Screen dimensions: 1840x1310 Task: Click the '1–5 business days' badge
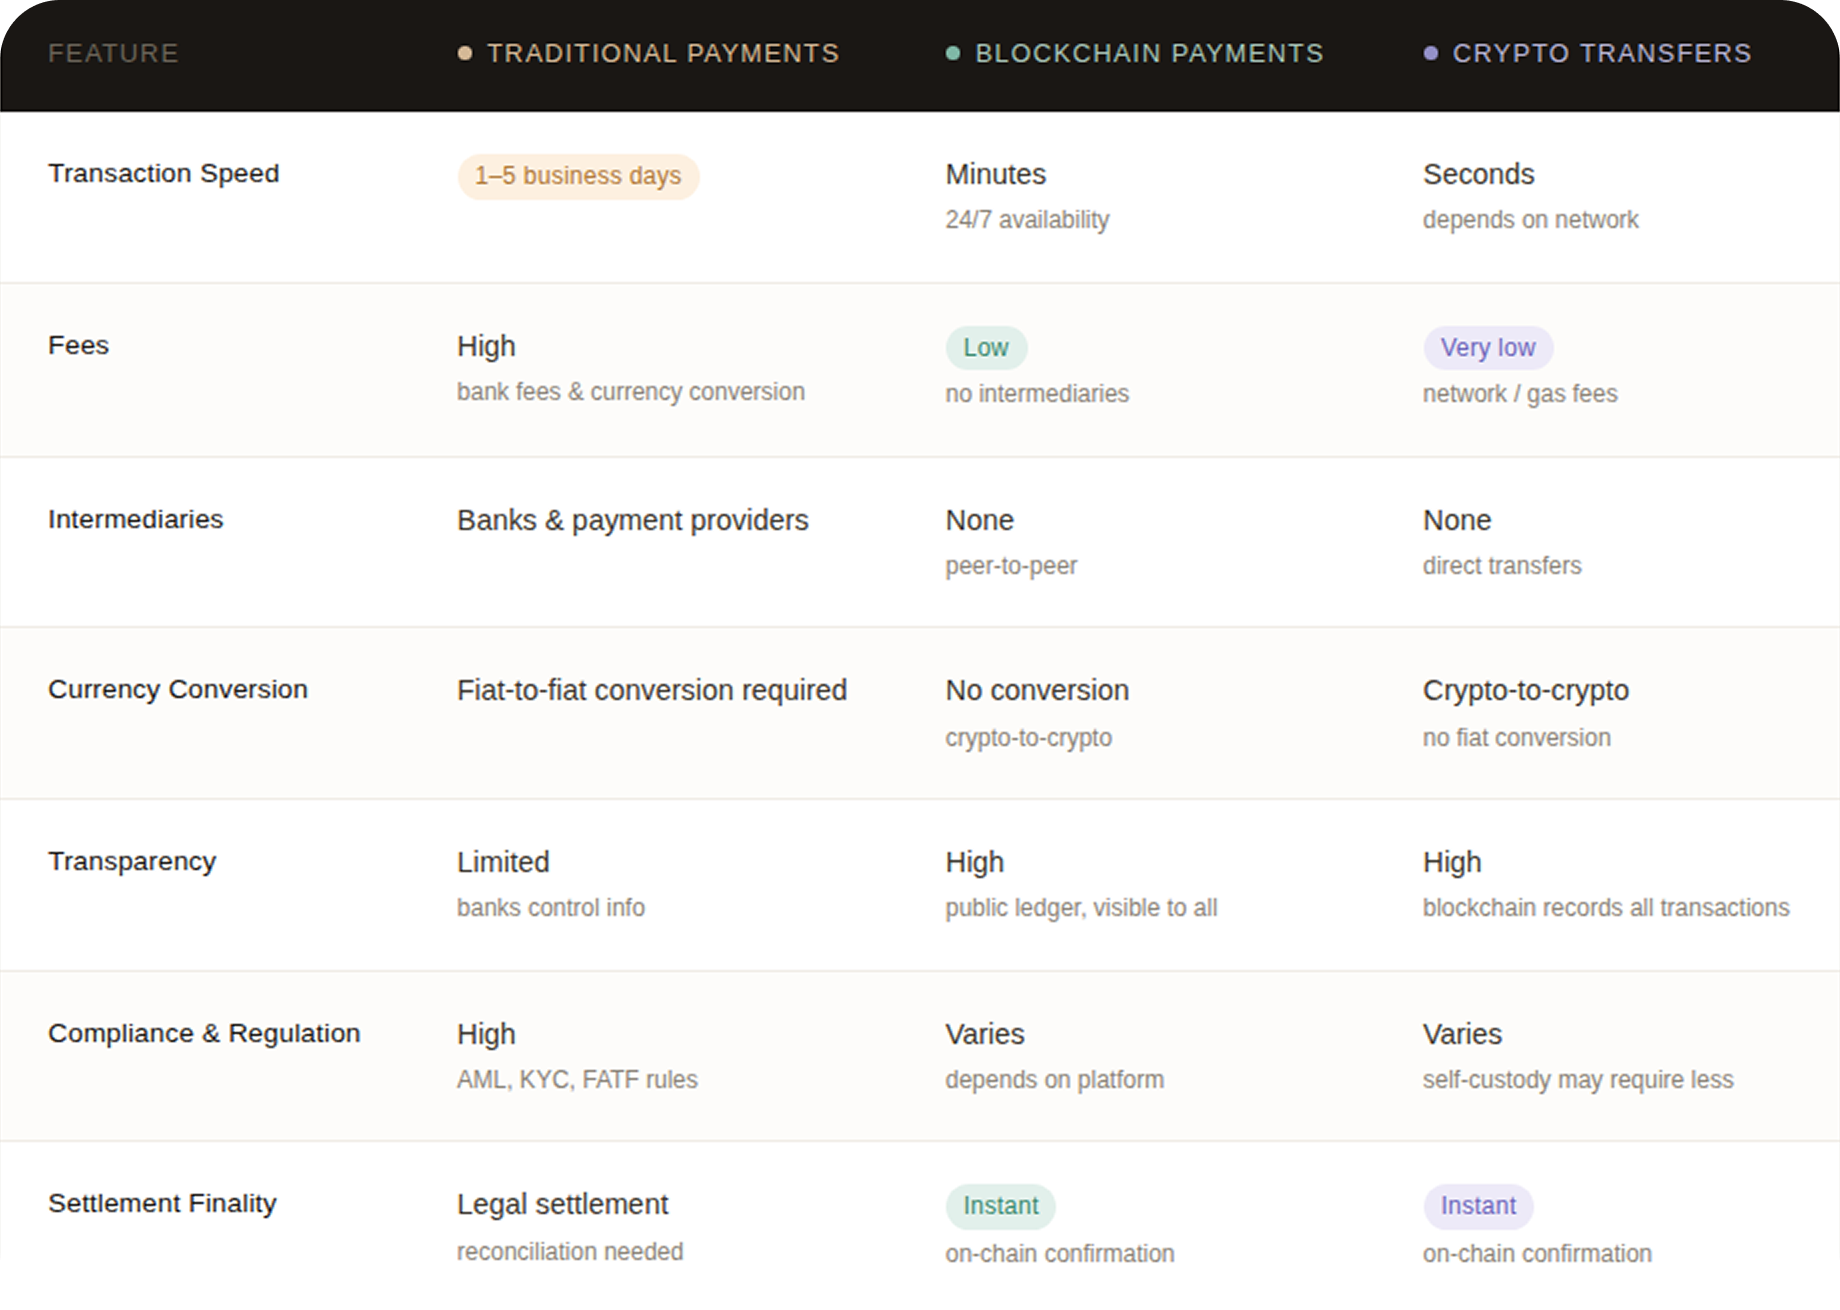coord(578,176)
